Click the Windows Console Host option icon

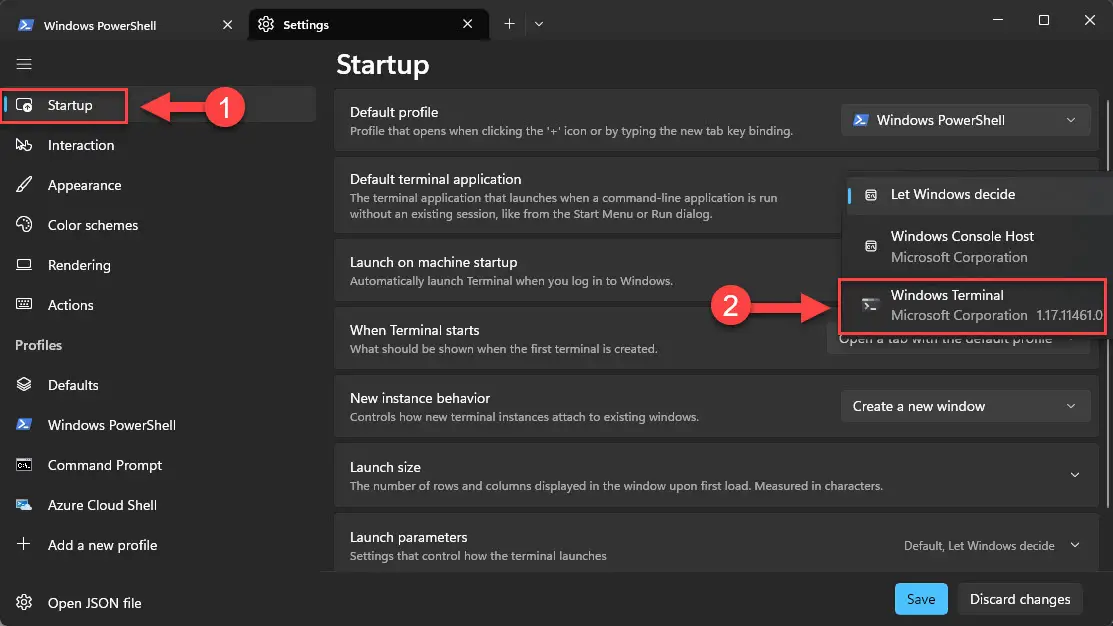click(871, 246)
